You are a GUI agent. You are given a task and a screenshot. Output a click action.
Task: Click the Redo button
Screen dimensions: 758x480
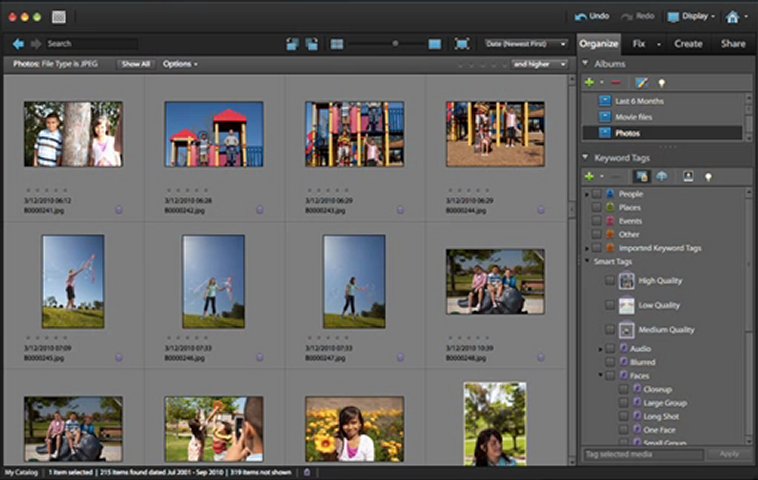[x=638, y=16]
